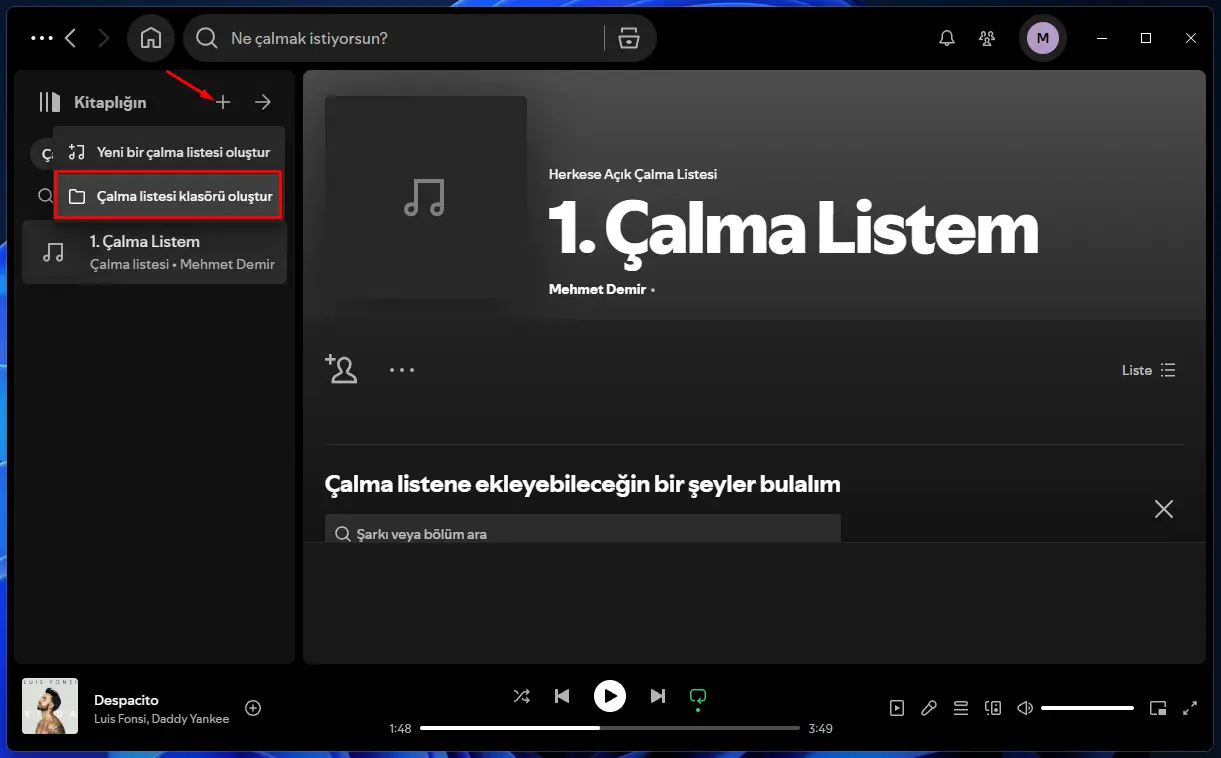The width and height of the screenshot is (1221, 758).
Task: Open the play queue
Action: click(x=960, y=708)
